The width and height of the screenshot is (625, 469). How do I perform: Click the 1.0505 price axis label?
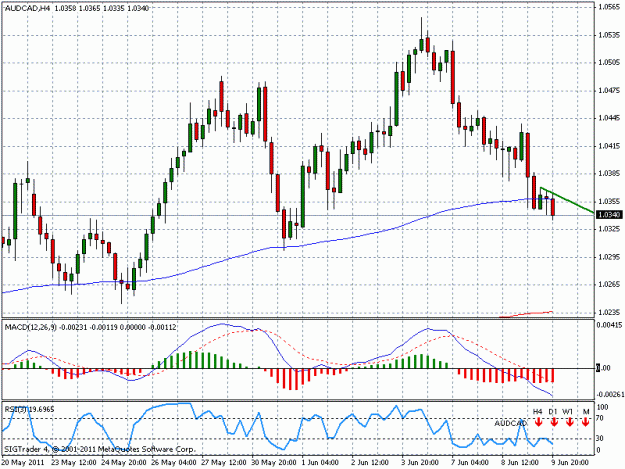609,63
